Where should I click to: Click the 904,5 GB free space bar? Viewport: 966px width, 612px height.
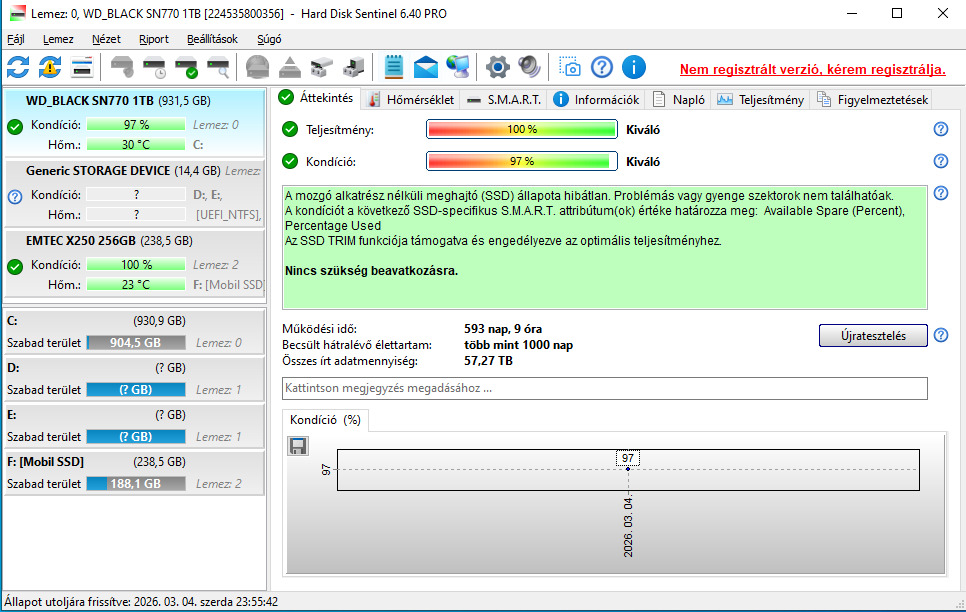[x=136, y=343]
